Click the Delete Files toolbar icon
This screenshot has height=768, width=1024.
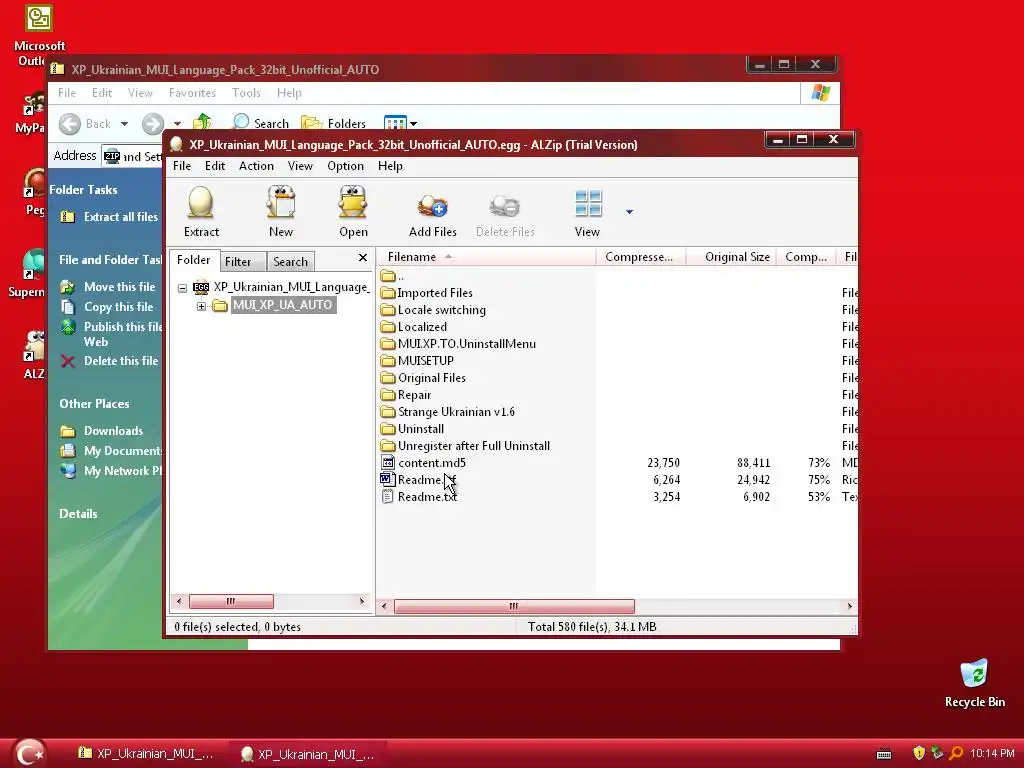[505, 206]
